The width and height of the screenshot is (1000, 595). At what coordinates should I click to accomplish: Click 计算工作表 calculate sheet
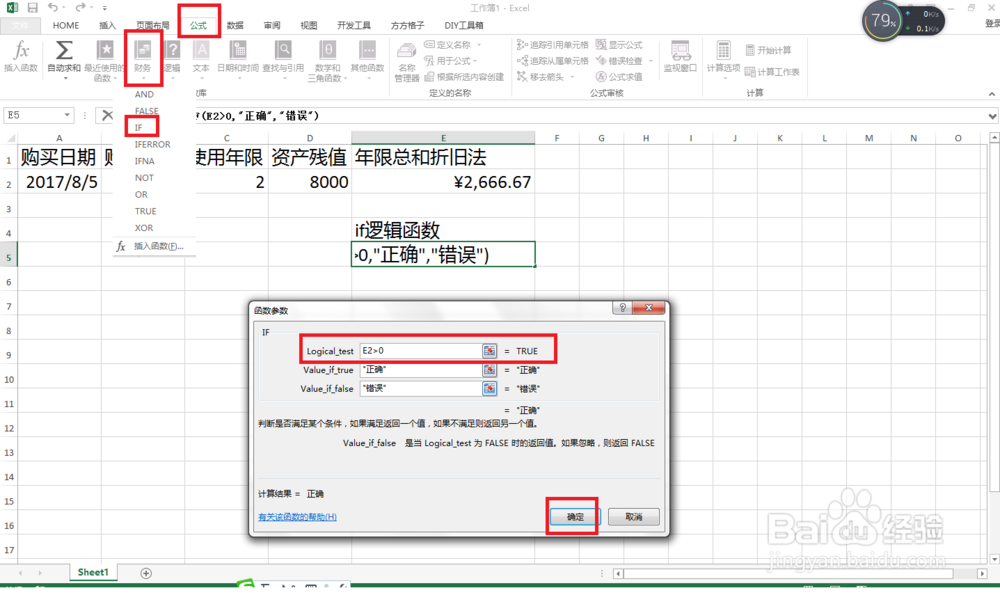[772, 71]
